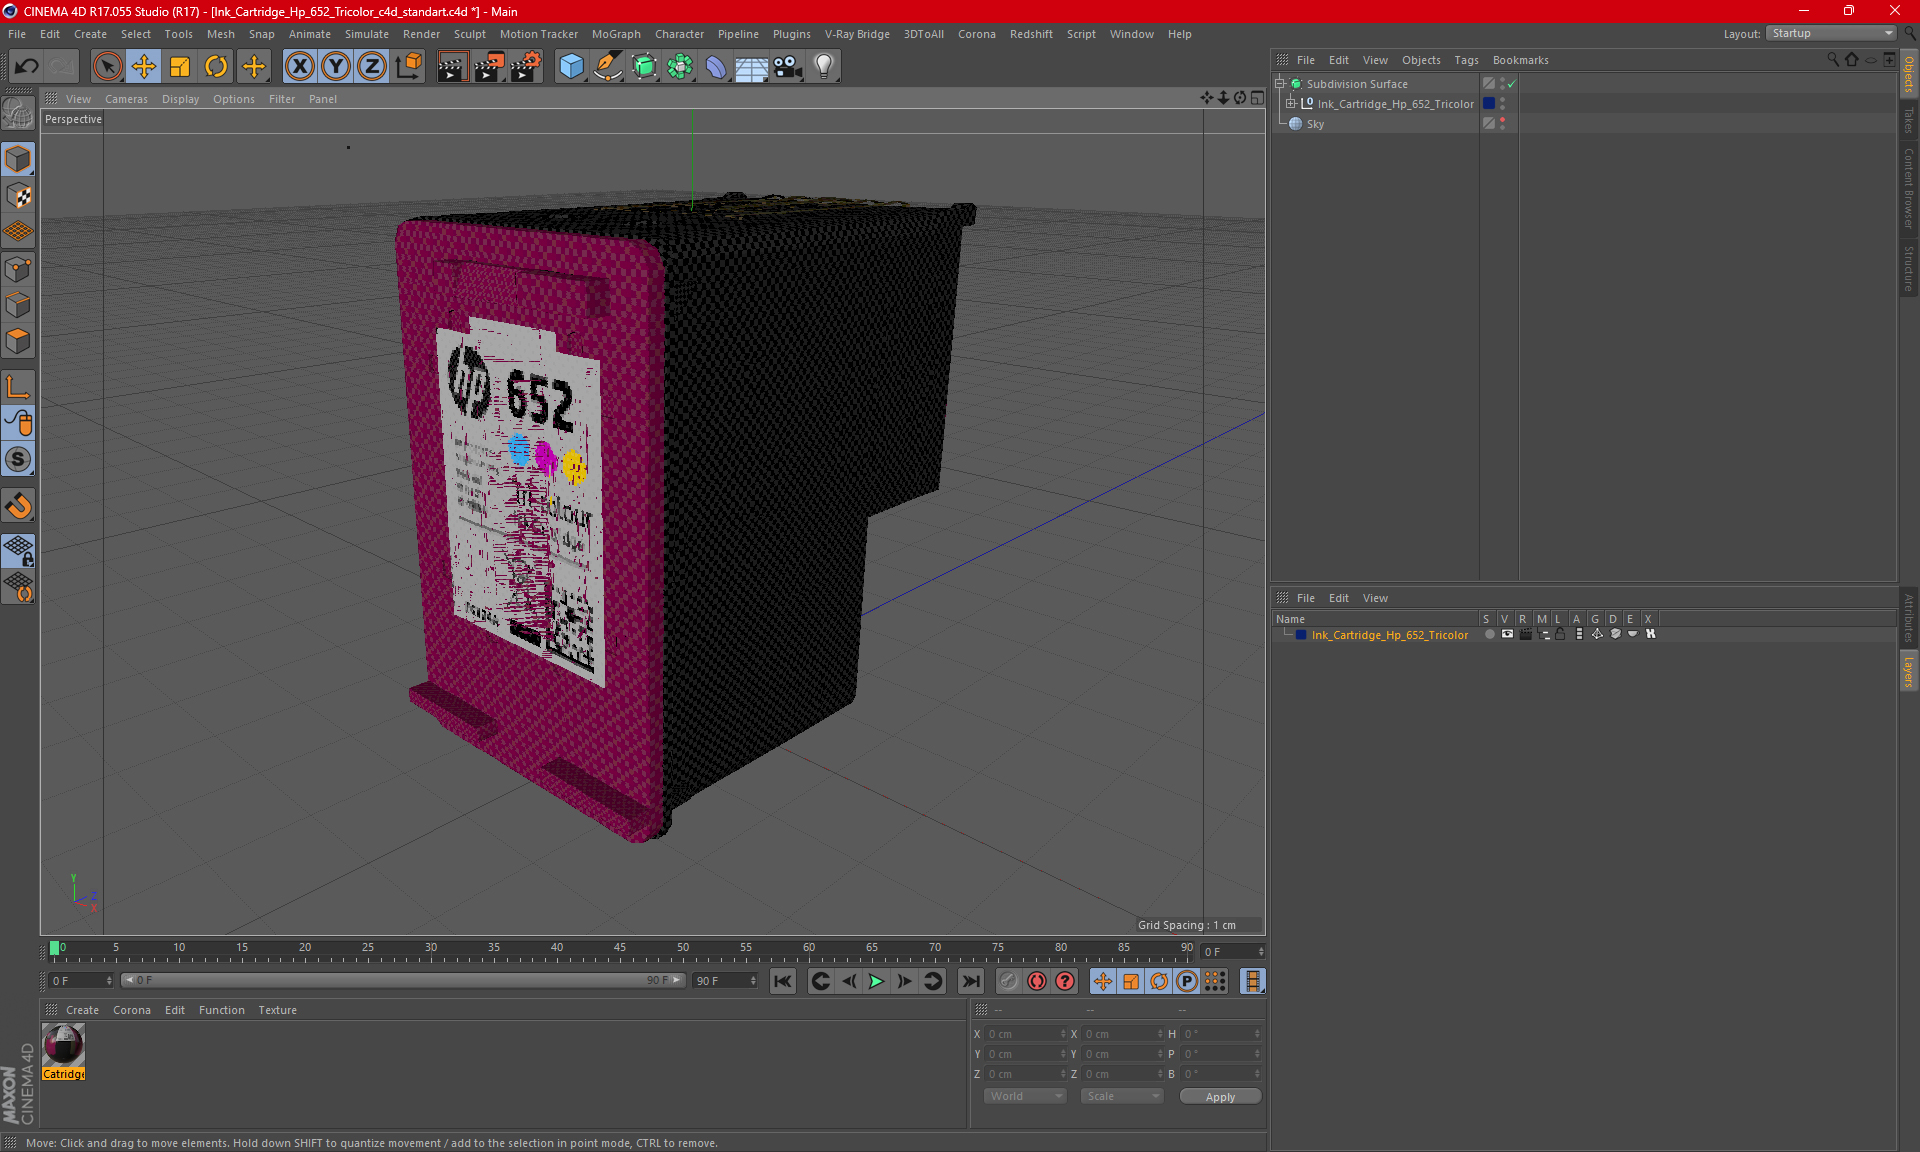Image resolution: width=1920 pixels, height=1152 pixels.
Task: Activate the Rotate tool
Action: pyautogui.click(x=216, y=67)
